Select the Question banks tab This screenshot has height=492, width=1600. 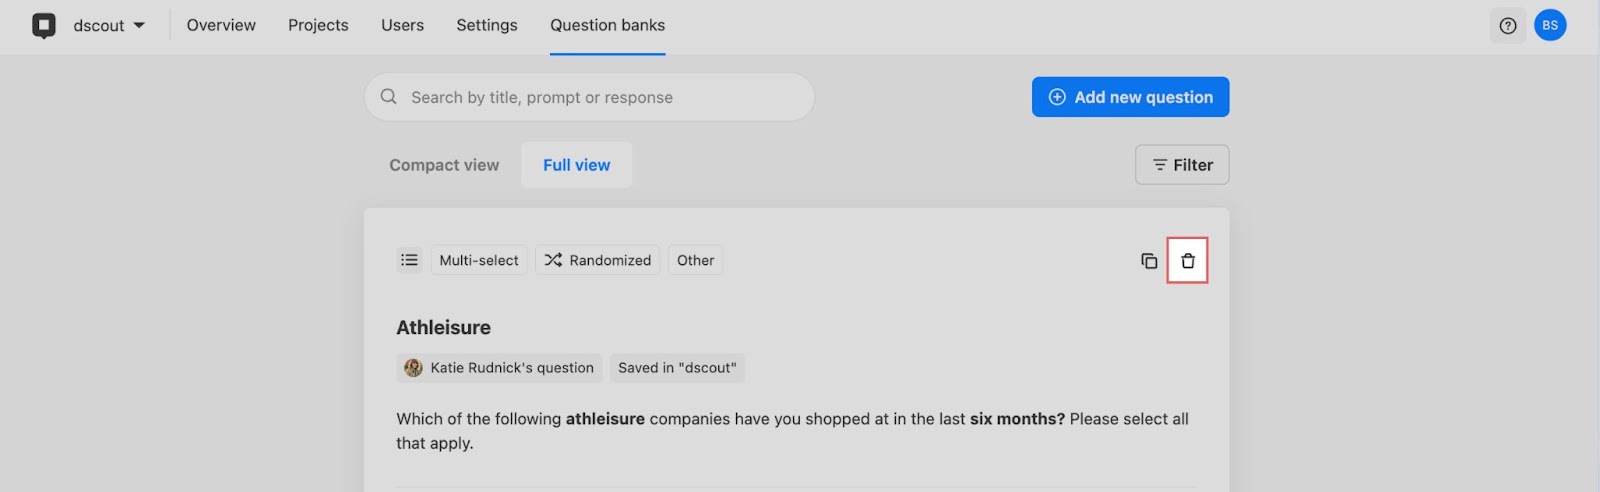[607, 25]
